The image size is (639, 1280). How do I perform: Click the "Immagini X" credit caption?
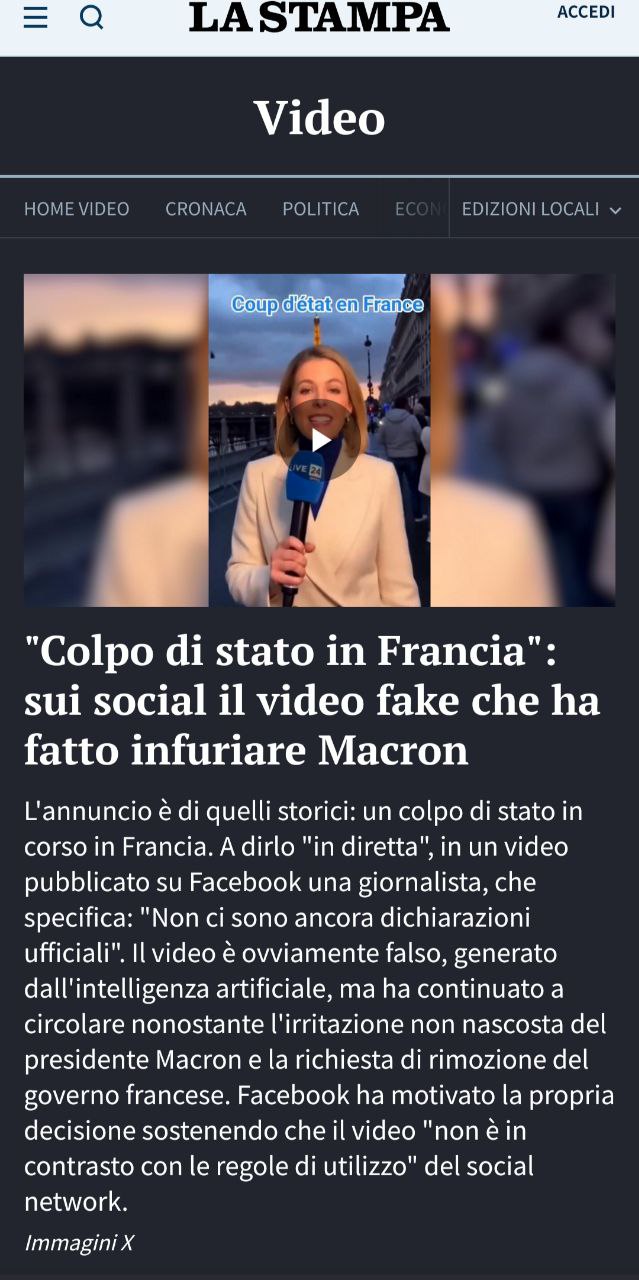[x=79, y=1243]
